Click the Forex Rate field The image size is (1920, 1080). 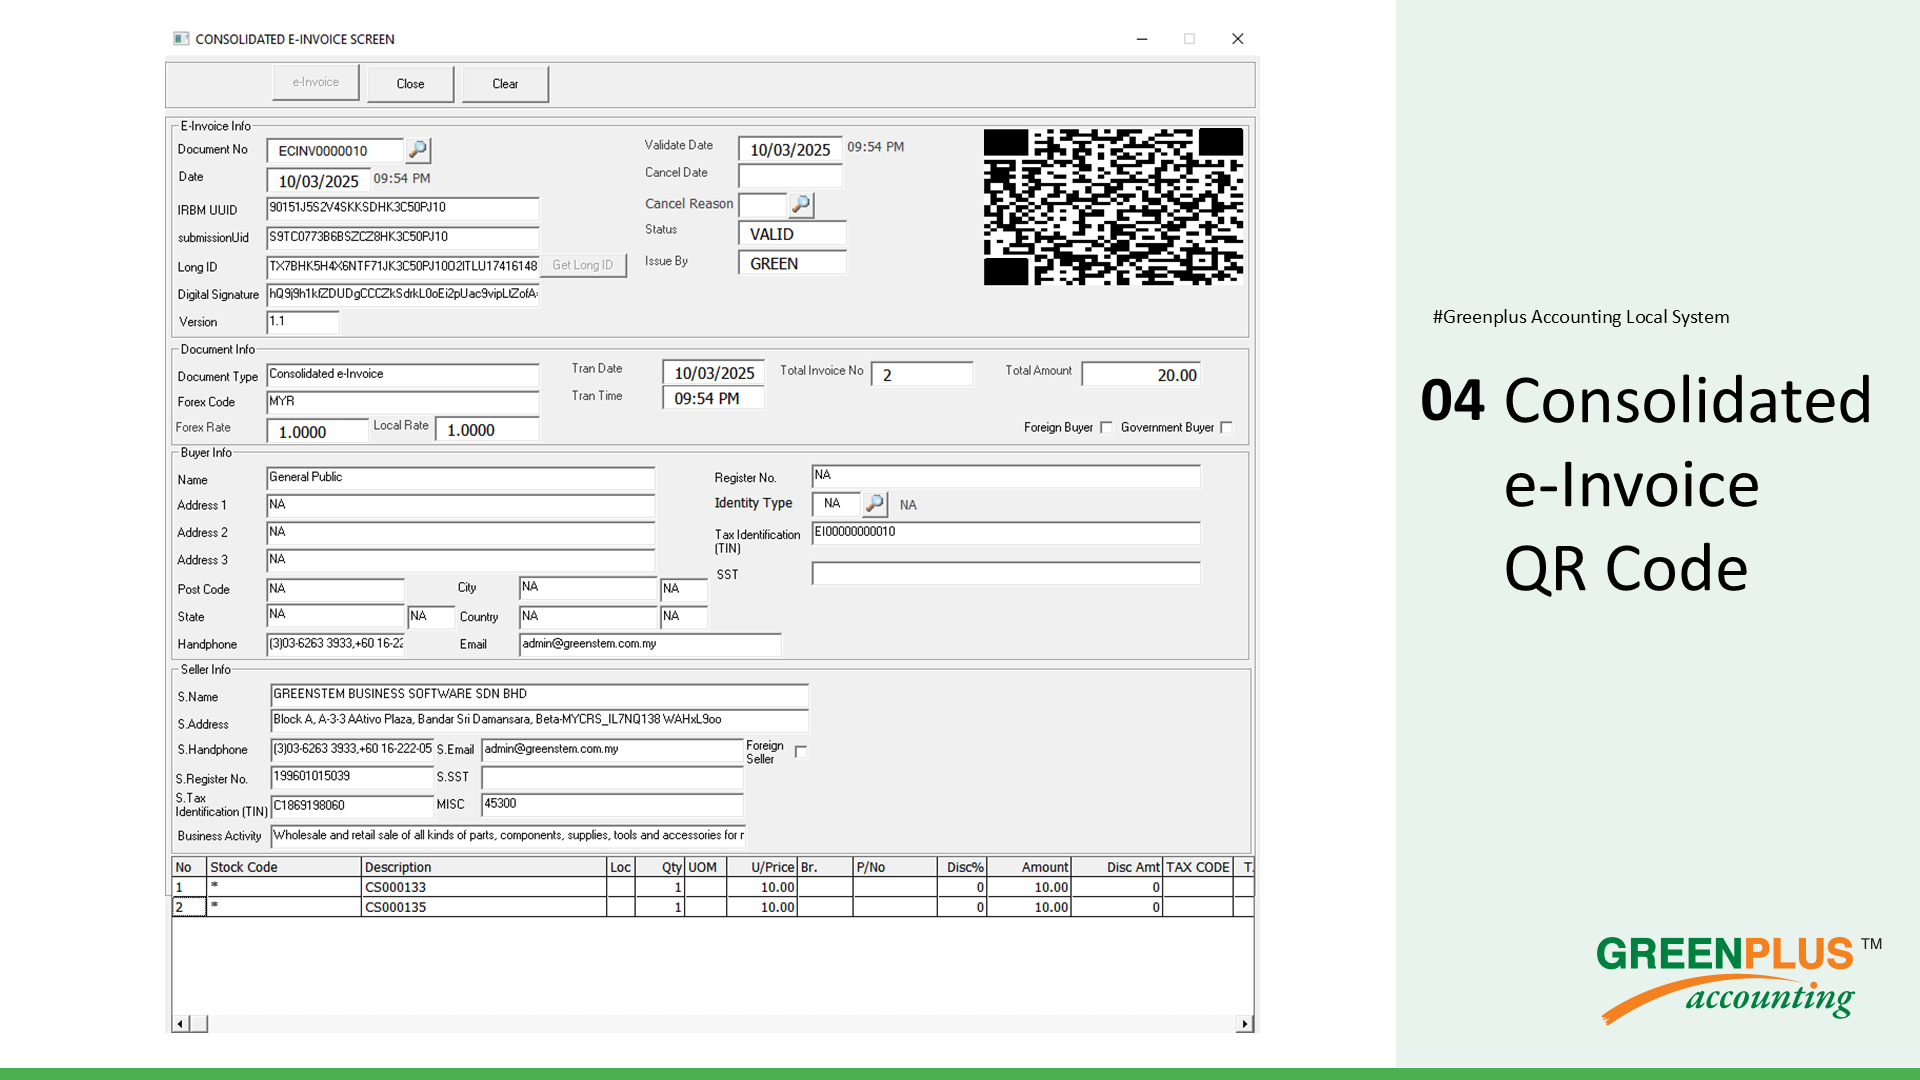(317, 431)
